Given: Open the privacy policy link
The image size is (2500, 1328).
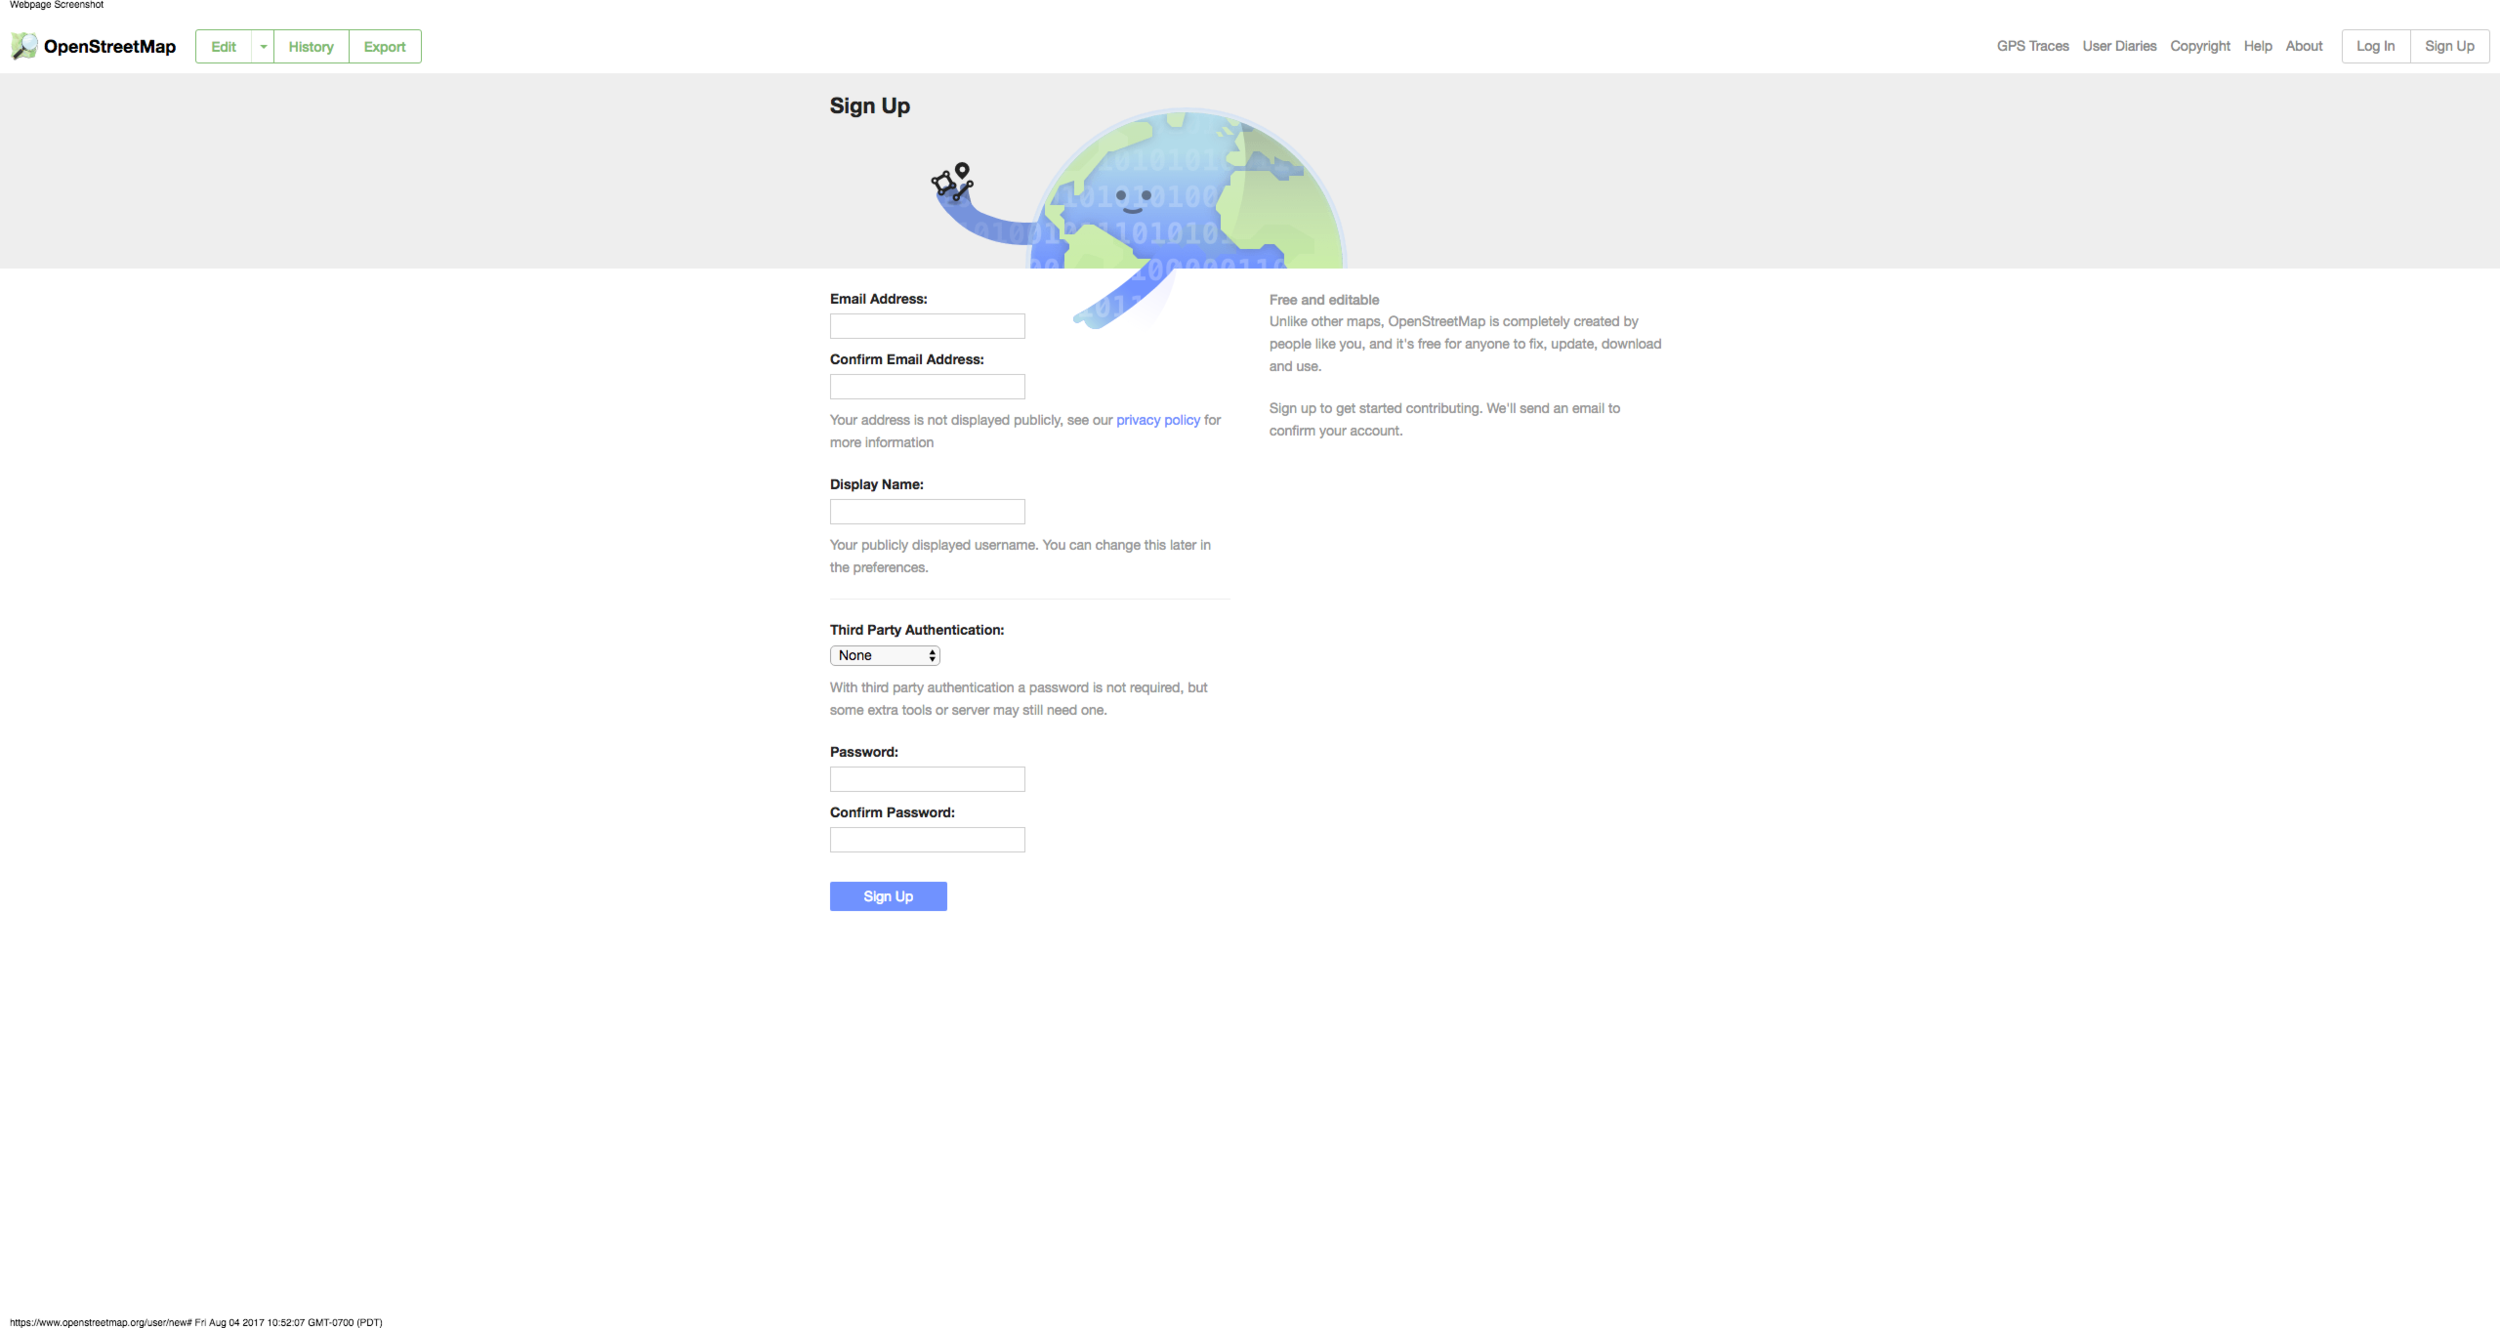Looking at the screenshot, I should click(x=1158, y=420).
